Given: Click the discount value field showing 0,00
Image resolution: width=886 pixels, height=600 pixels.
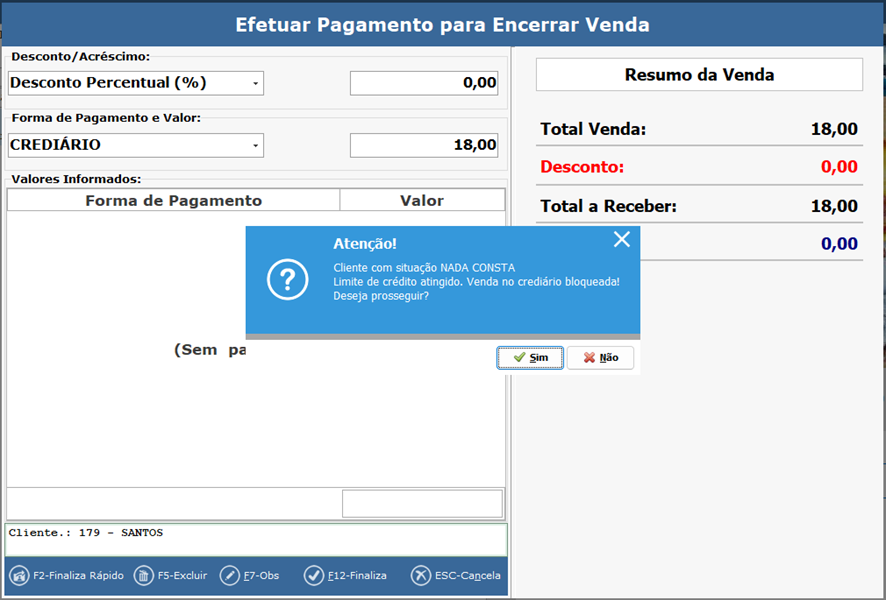Looking at the screenshot, I should tap(424, 83).
